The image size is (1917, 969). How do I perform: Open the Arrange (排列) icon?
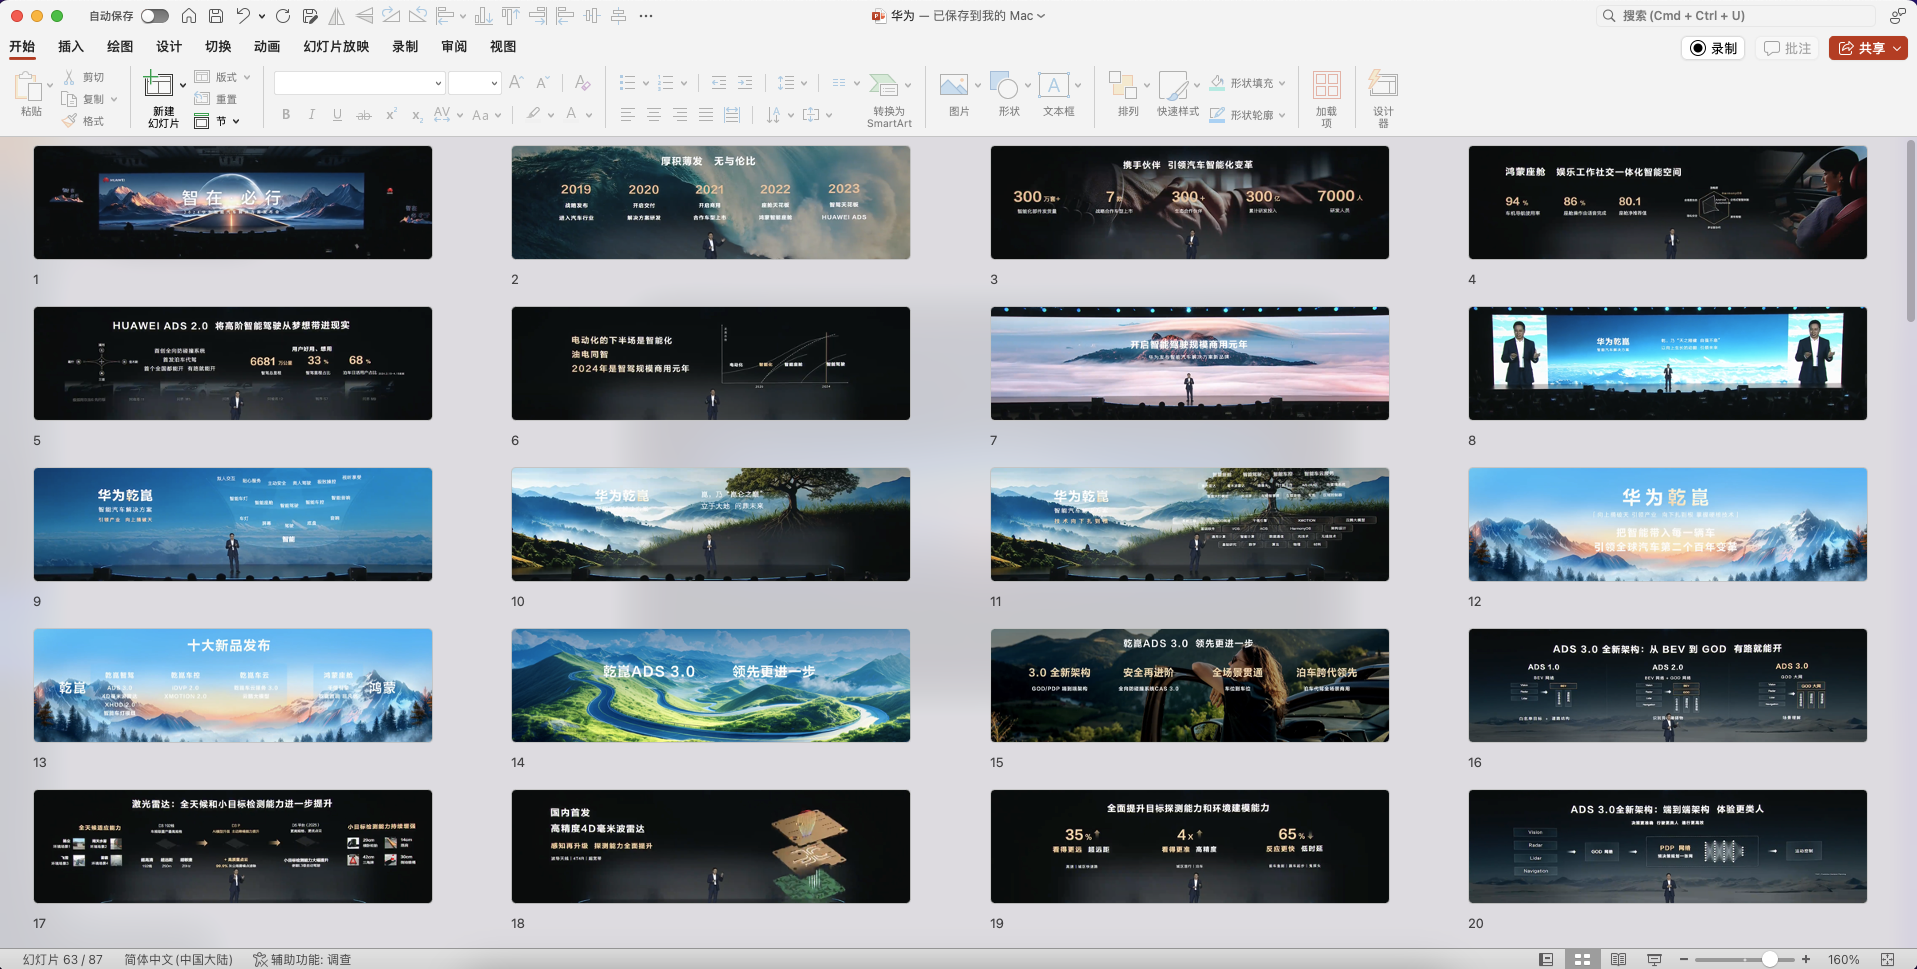[1123, 85]
